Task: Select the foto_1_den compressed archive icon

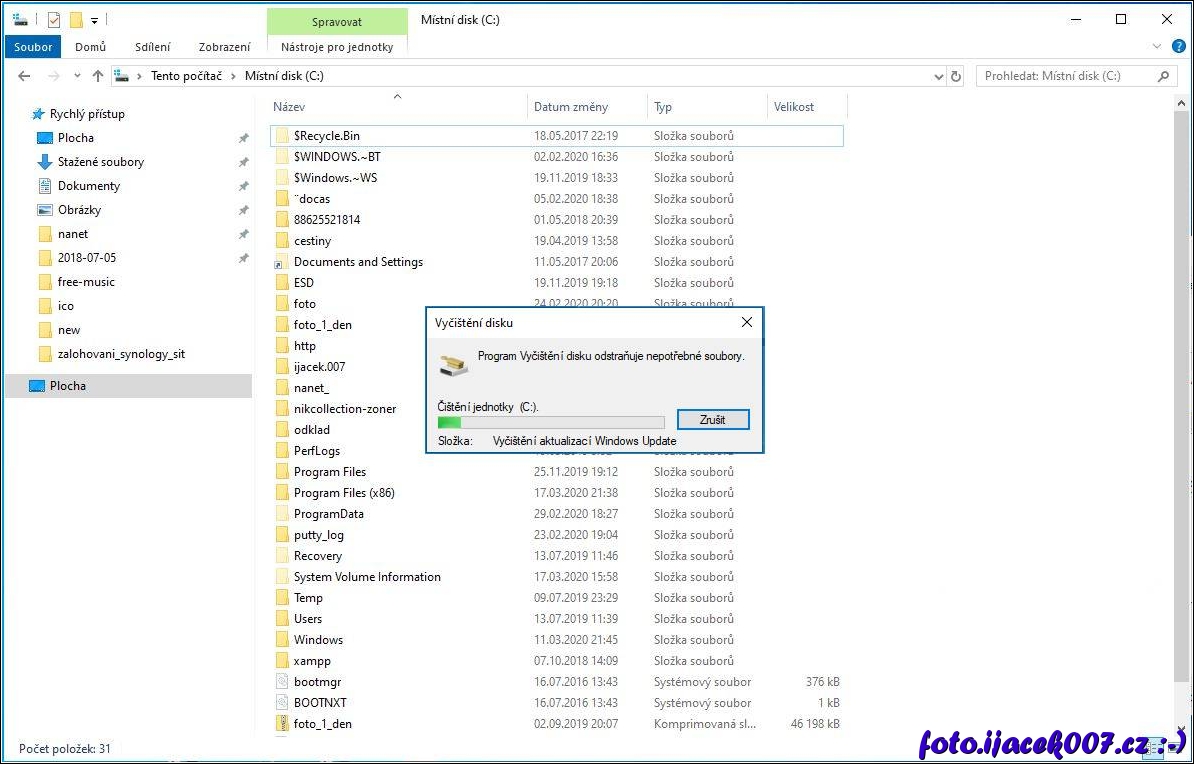Action: pos(283,724)
